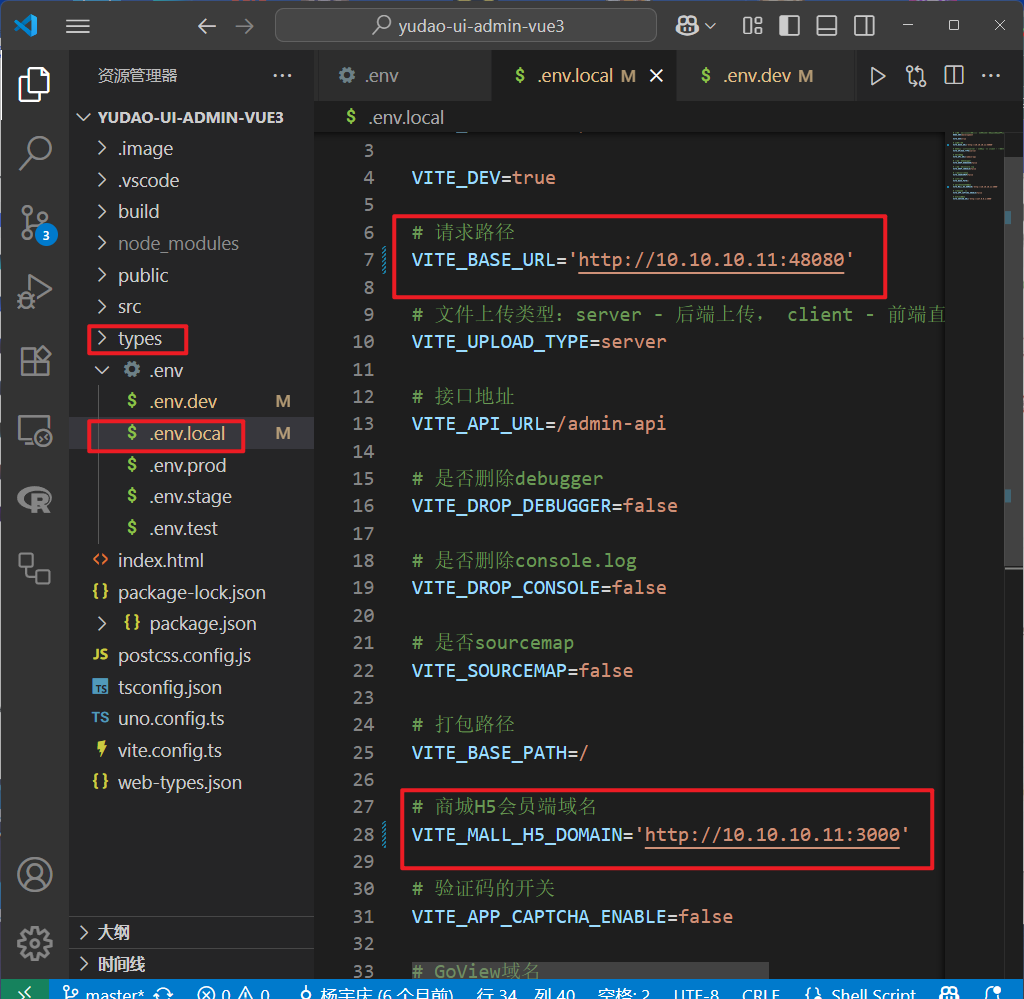
Task: Open the Search view in activity bar
Action: pyautogui.click(x=35, y=153)
